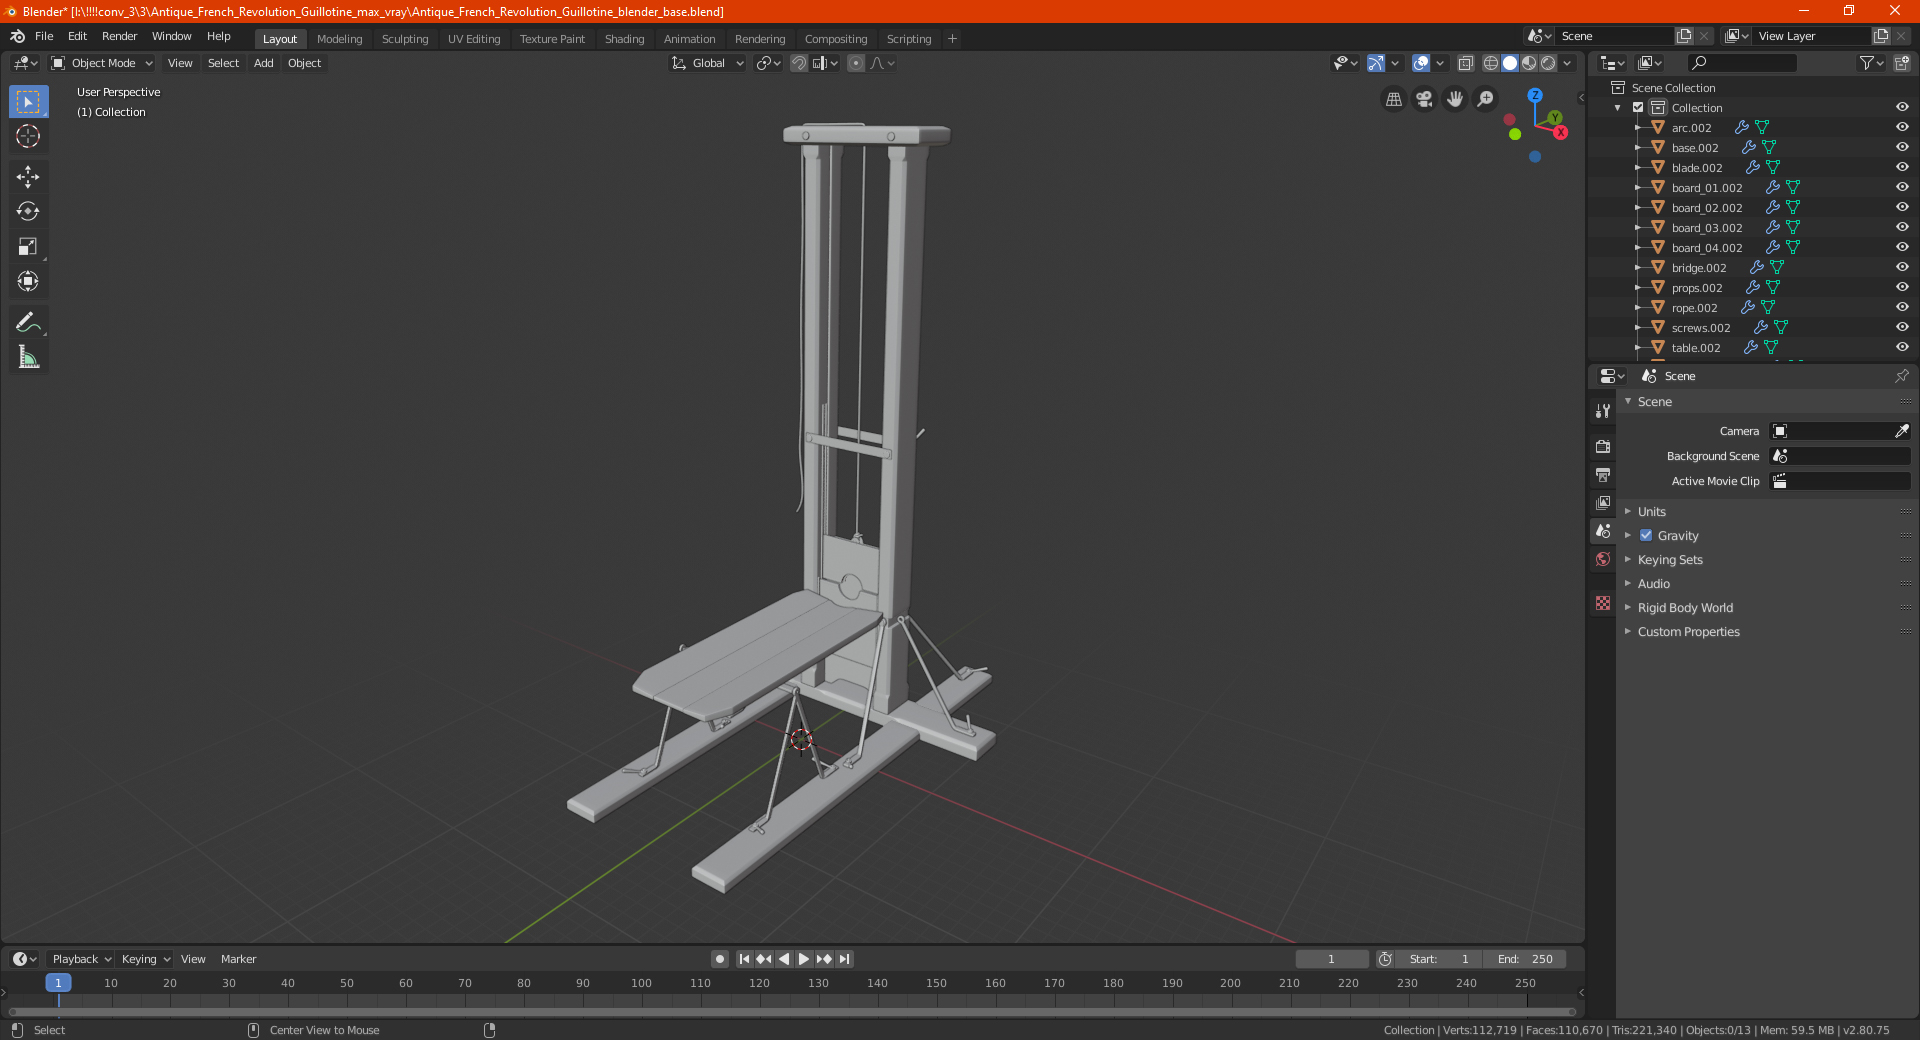Choose the Move tool
1920x1040 pixels.
tap(28, 177)
